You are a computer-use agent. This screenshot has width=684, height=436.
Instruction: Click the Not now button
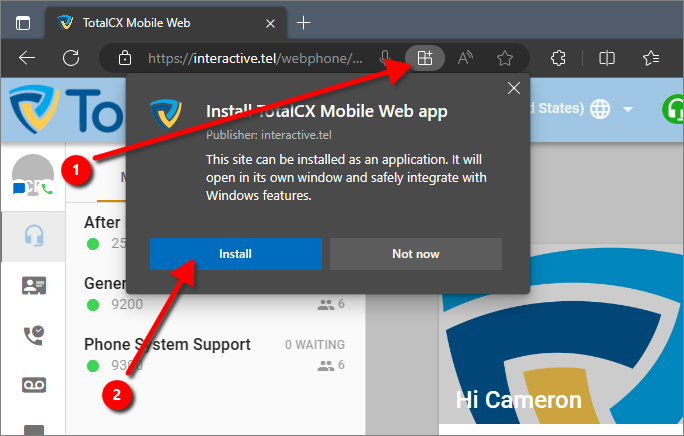[x=416, y=254]
